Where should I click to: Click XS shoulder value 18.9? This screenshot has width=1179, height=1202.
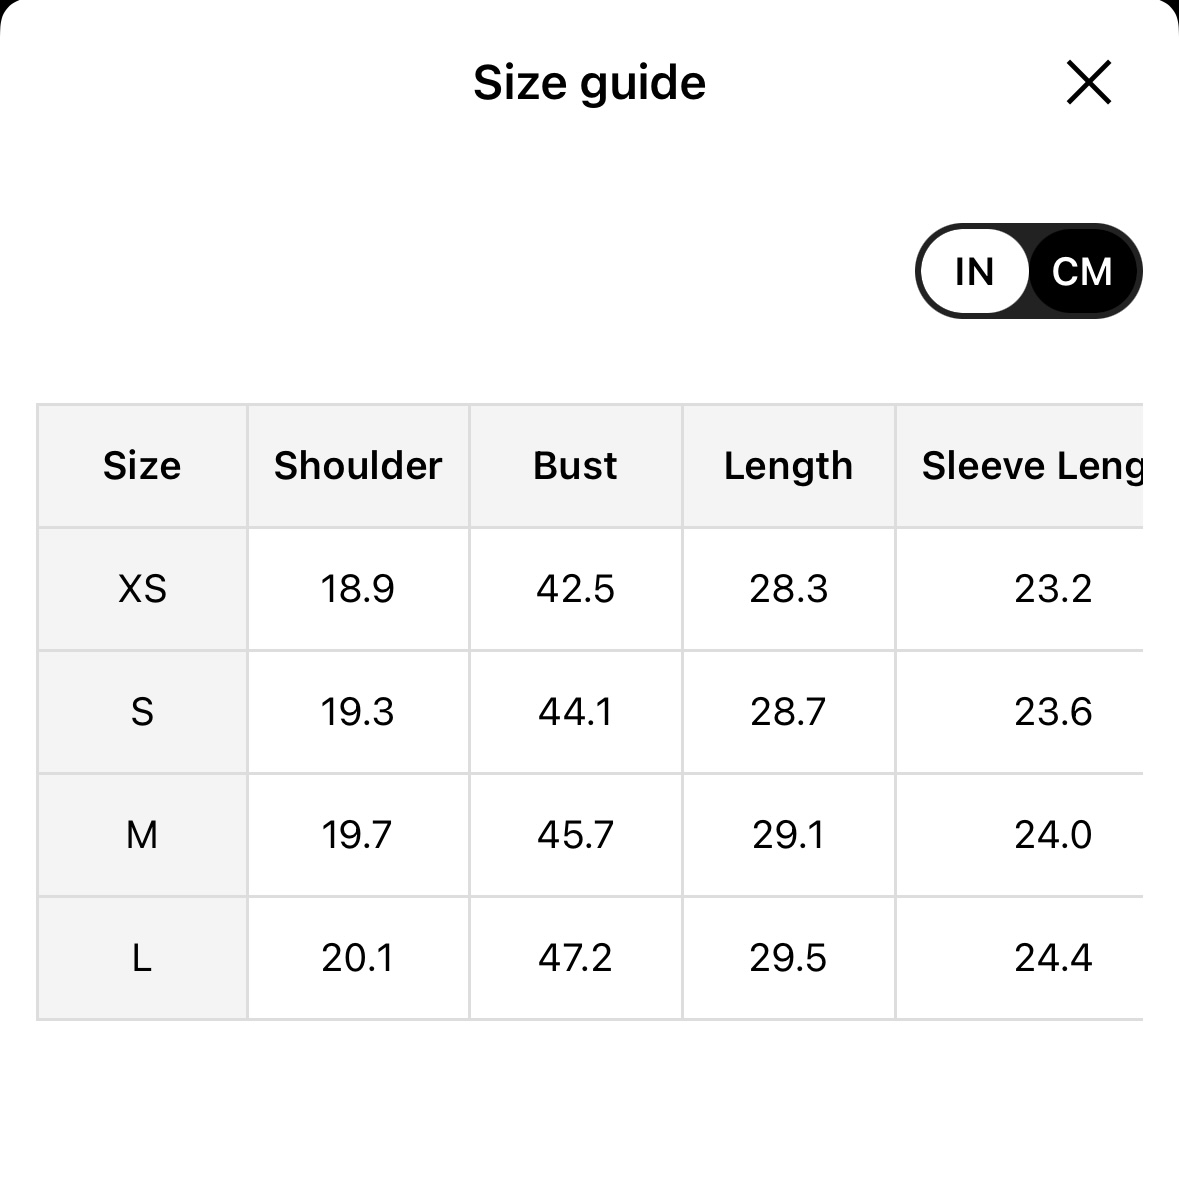point(357,589)
